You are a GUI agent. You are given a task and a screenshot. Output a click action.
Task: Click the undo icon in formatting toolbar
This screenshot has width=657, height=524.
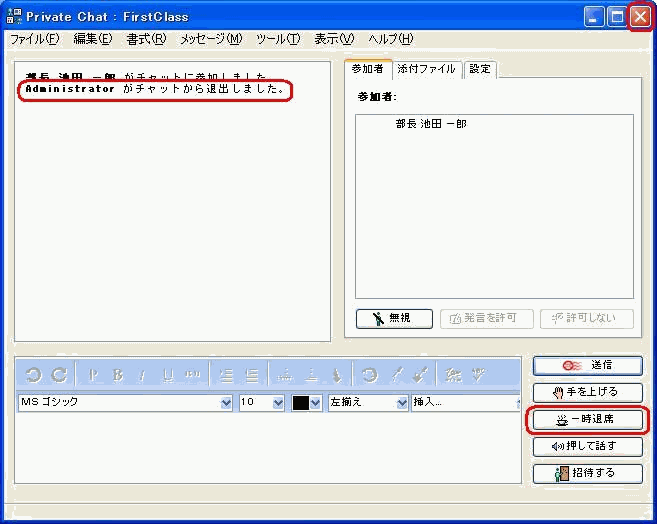click(x=33, y=375)
